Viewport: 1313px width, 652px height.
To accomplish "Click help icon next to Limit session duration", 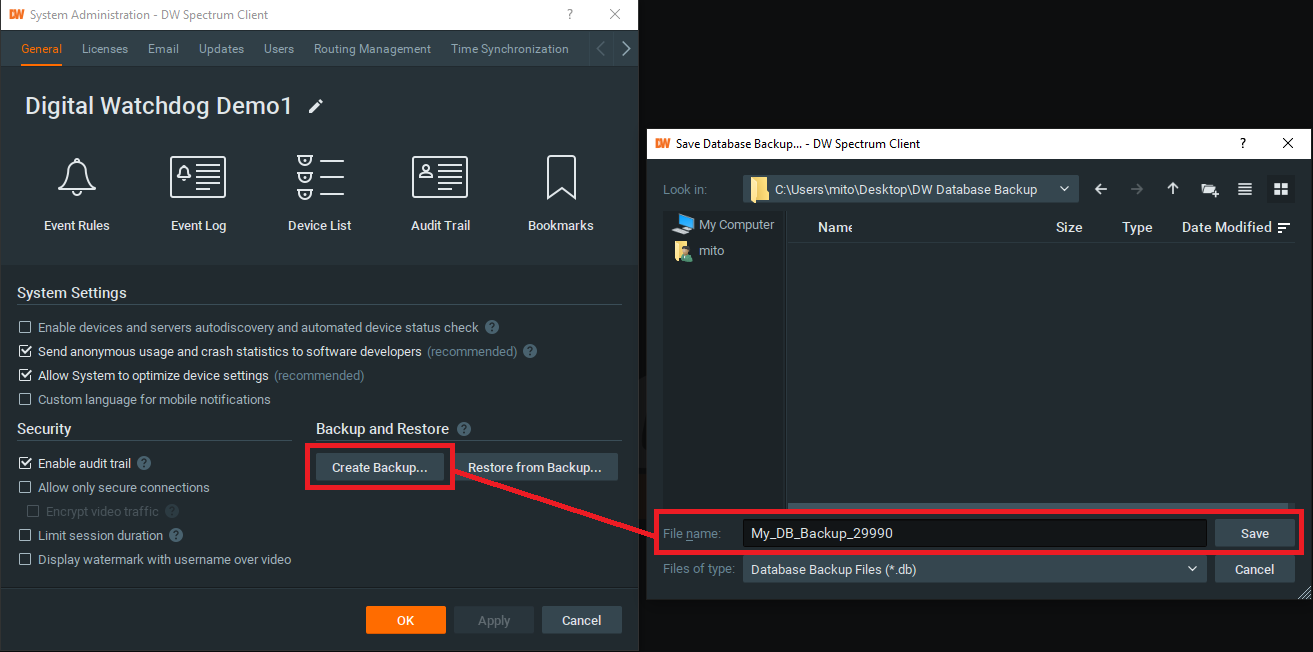I will click(176, 535).
